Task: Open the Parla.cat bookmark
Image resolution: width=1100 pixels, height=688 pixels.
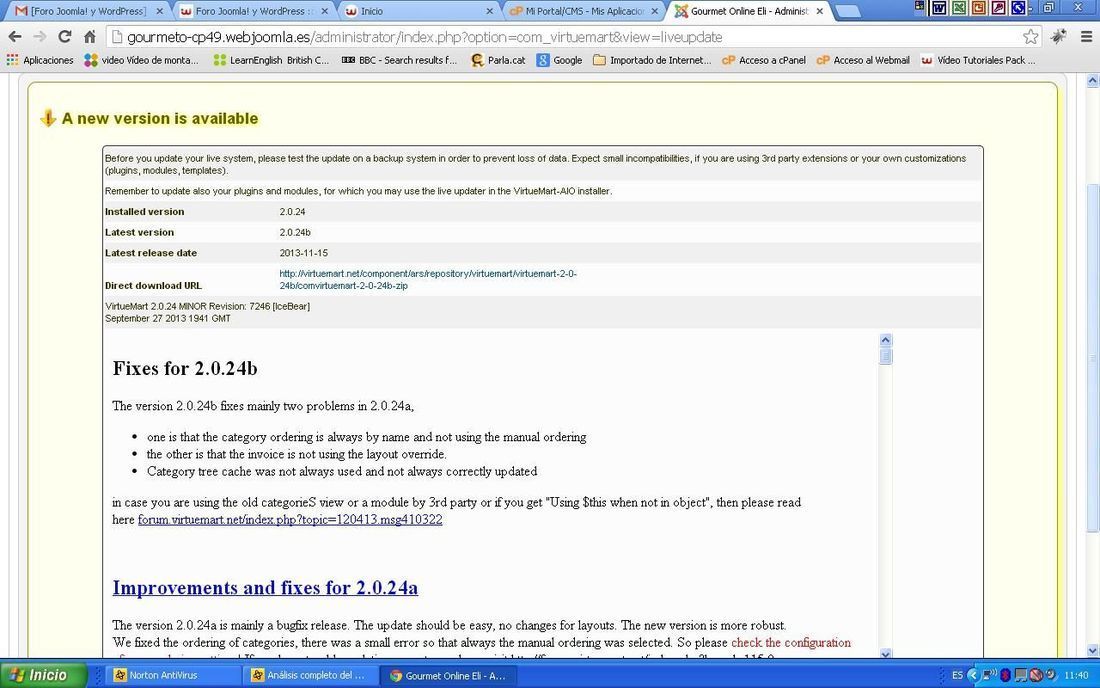Action: 498,60
